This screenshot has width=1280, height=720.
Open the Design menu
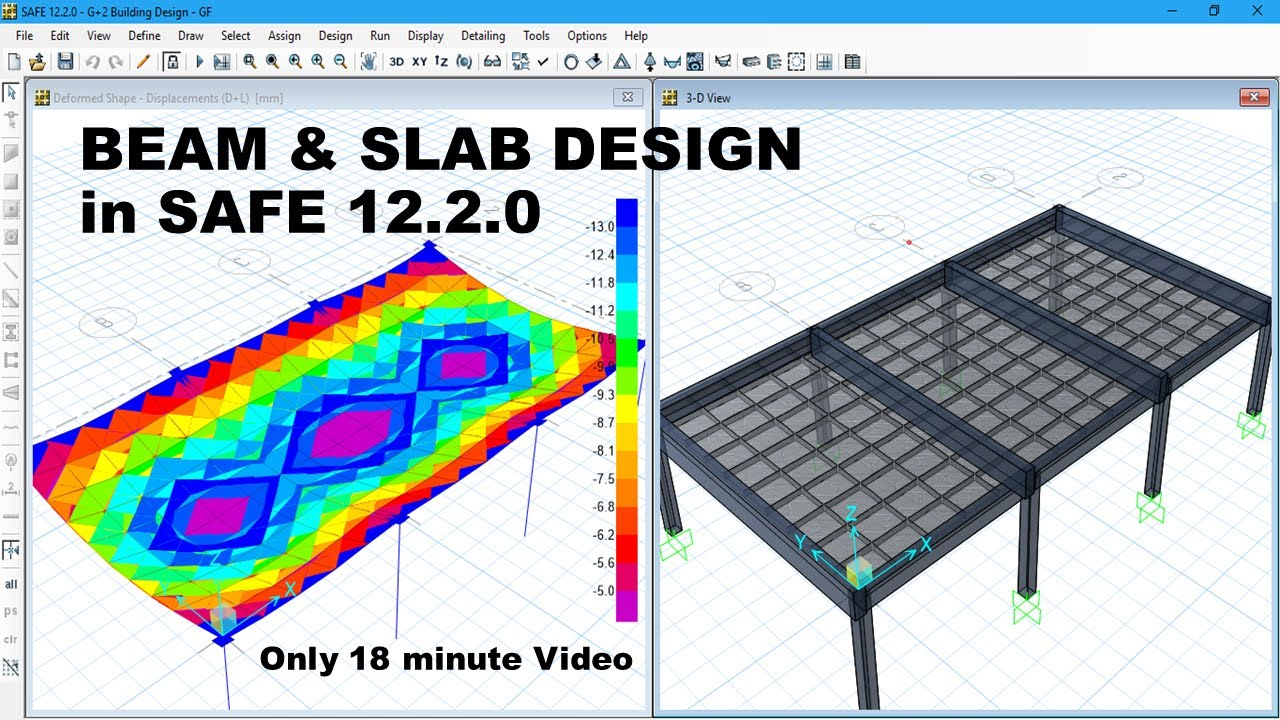335,35
